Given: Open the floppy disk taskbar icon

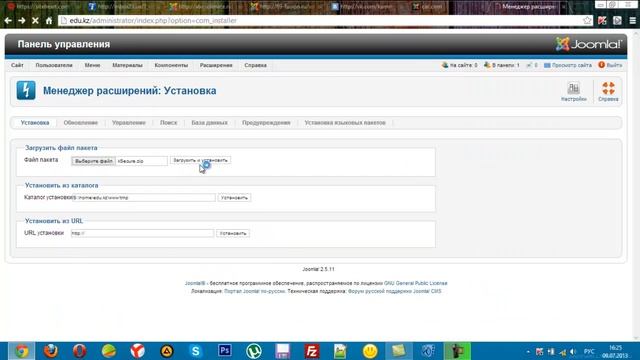Looking at the screenshot, I should coord(282,351).
